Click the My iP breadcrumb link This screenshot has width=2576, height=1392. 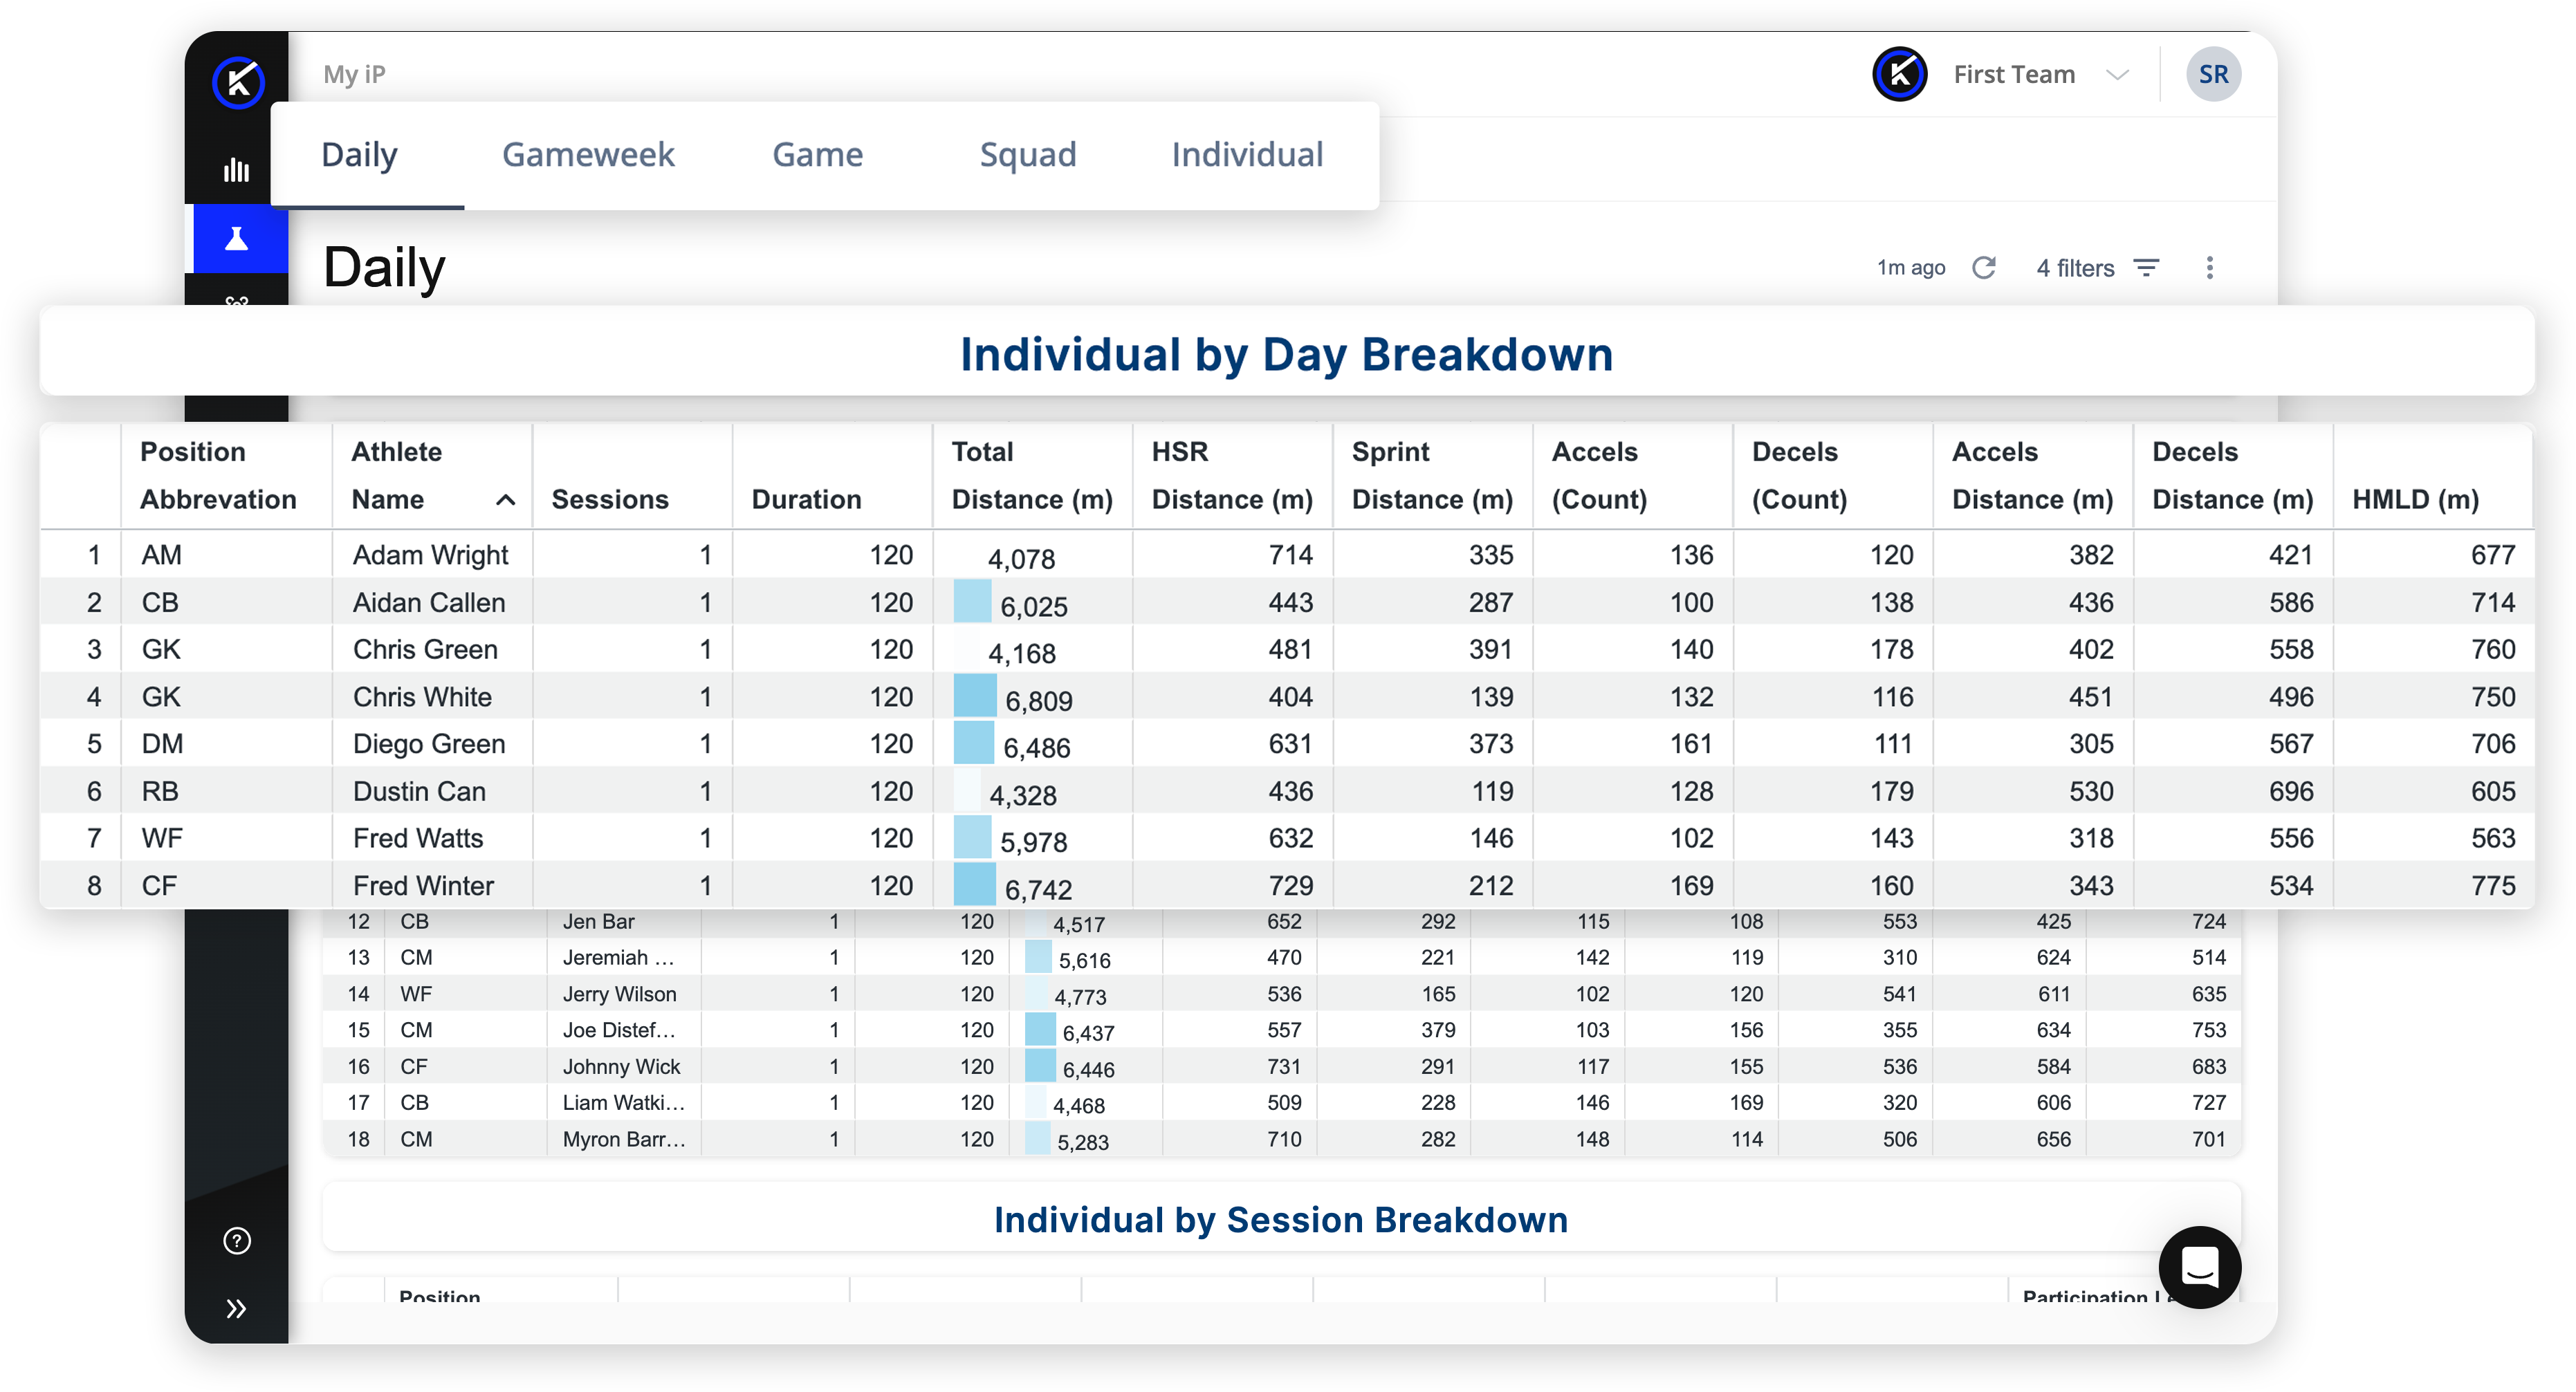pos(354,75)
